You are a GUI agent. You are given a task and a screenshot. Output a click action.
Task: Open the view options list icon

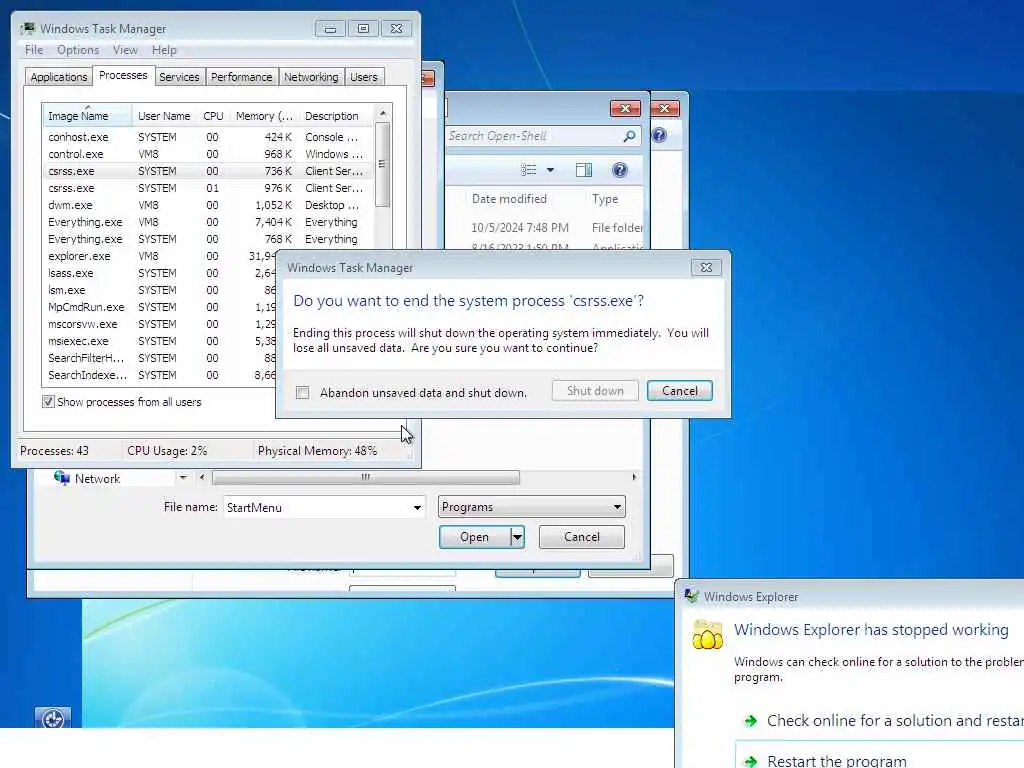(x=528, y=170)
